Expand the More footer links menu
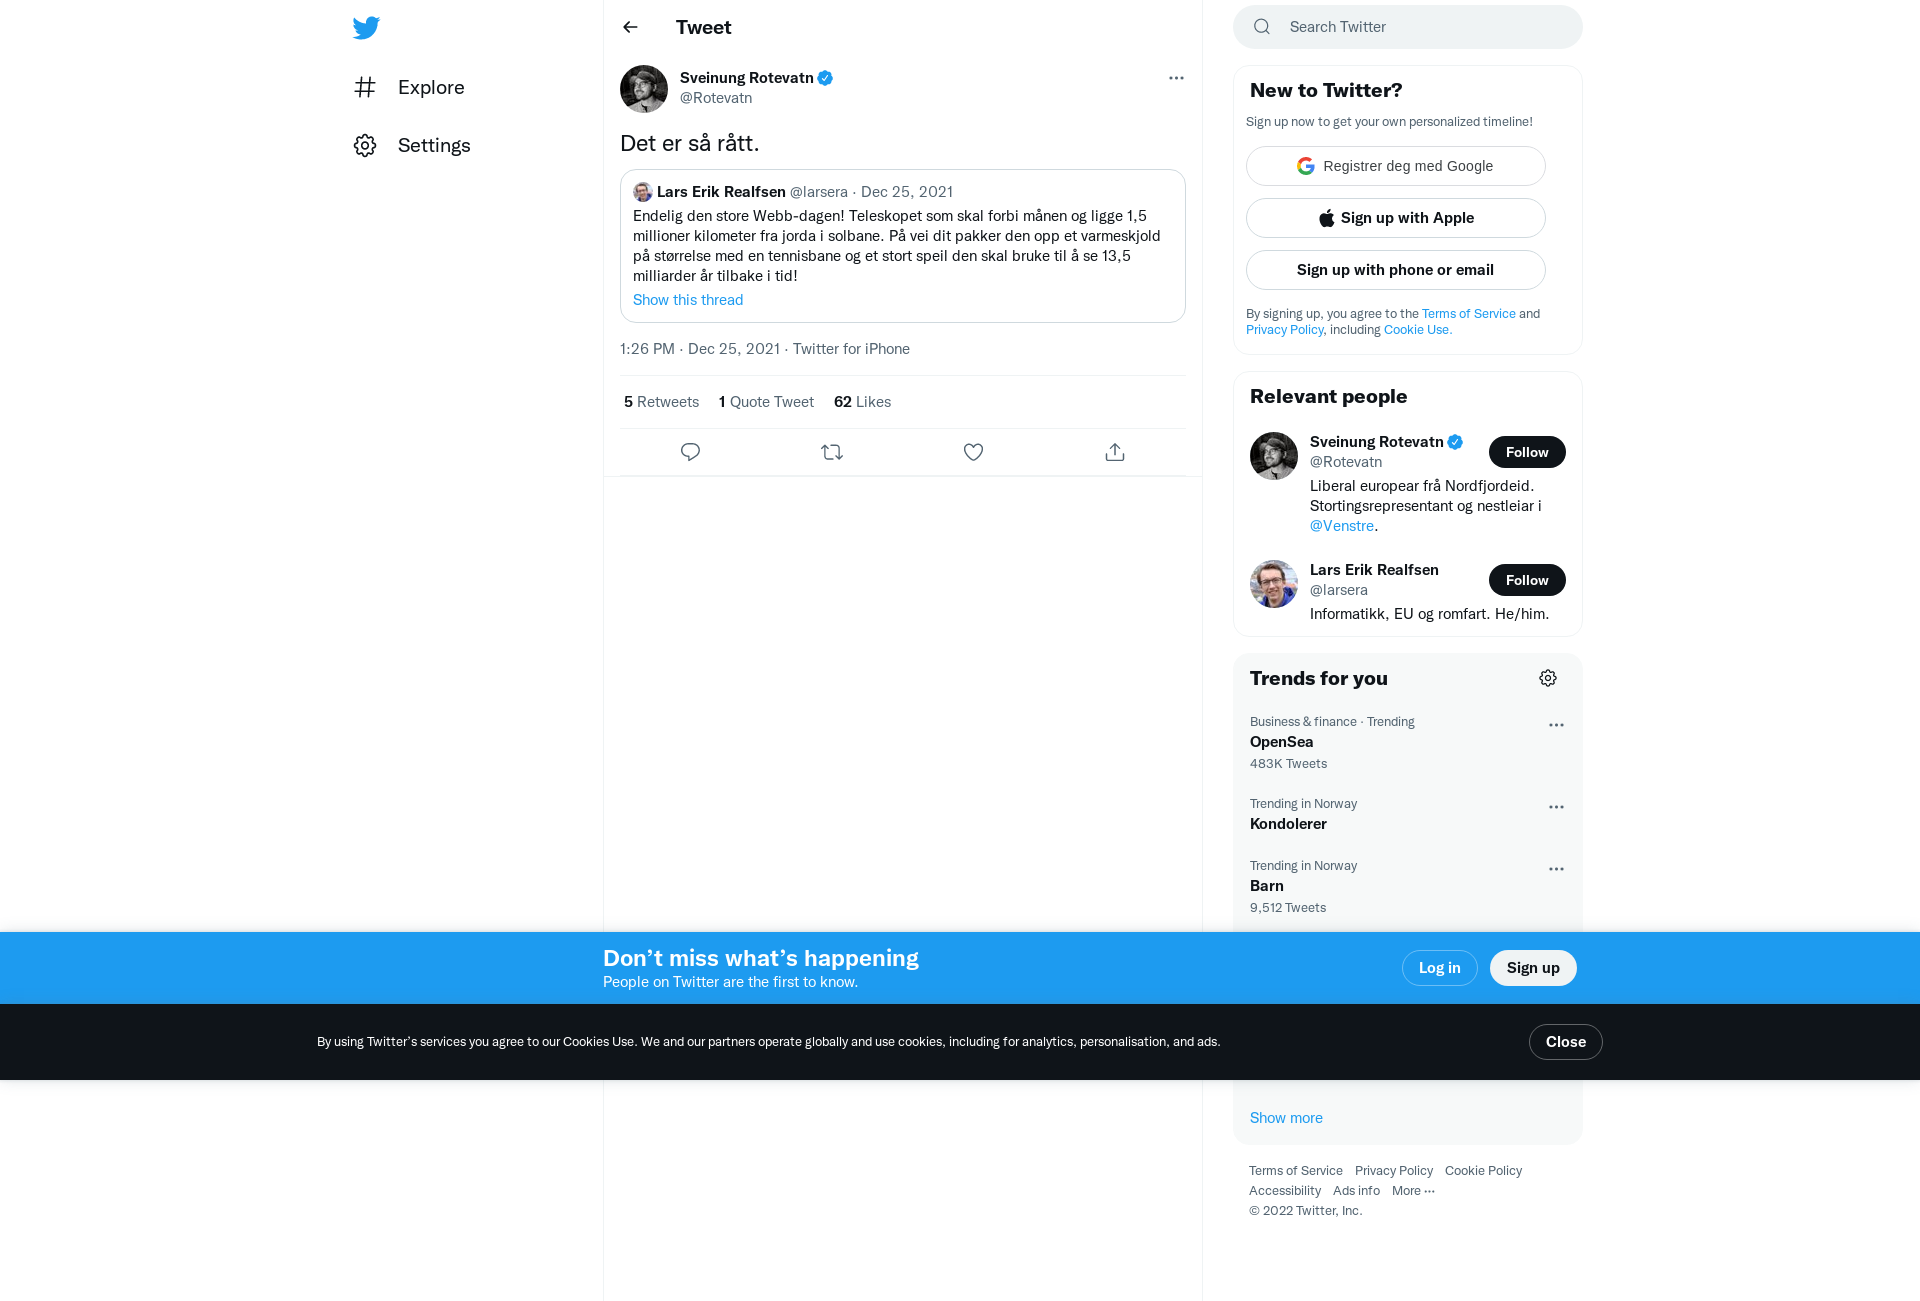 click(1413, 1191)
